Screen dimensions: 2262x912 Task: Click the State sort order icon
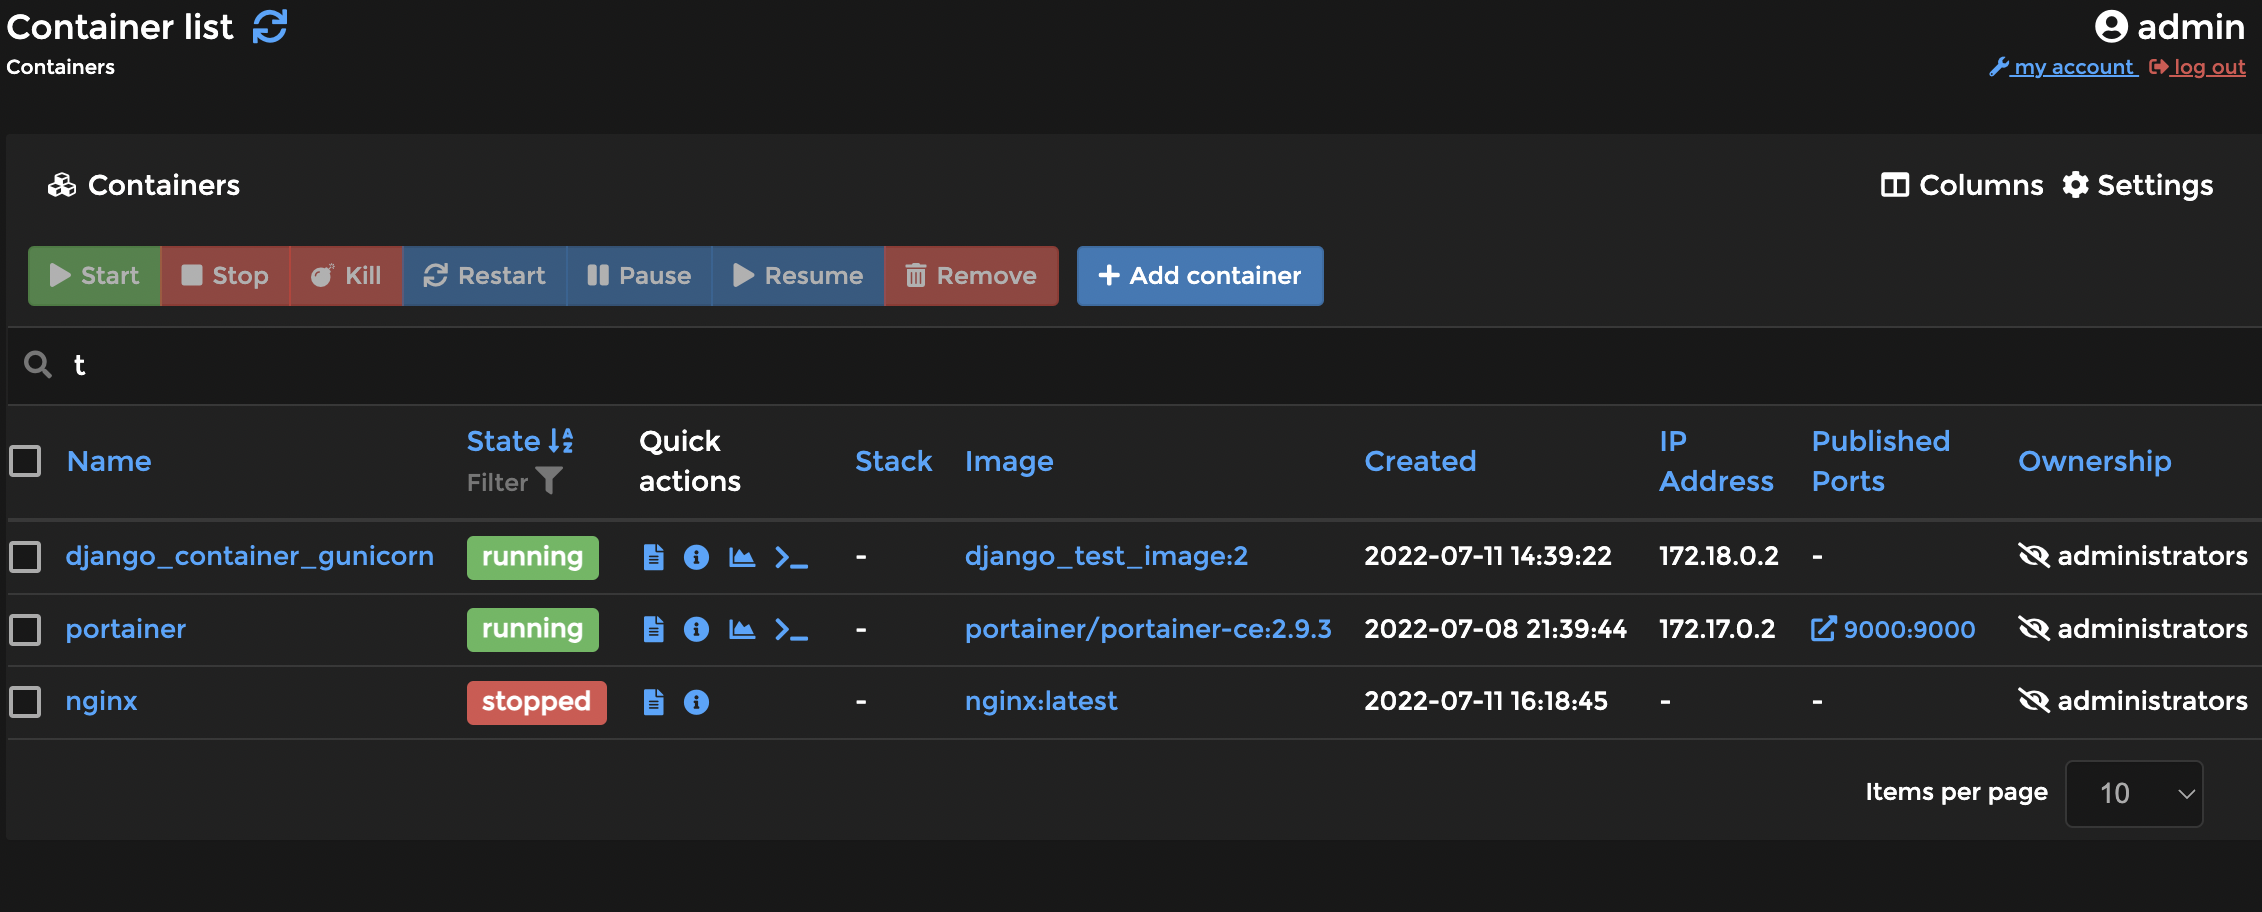(x=561, y=441)
